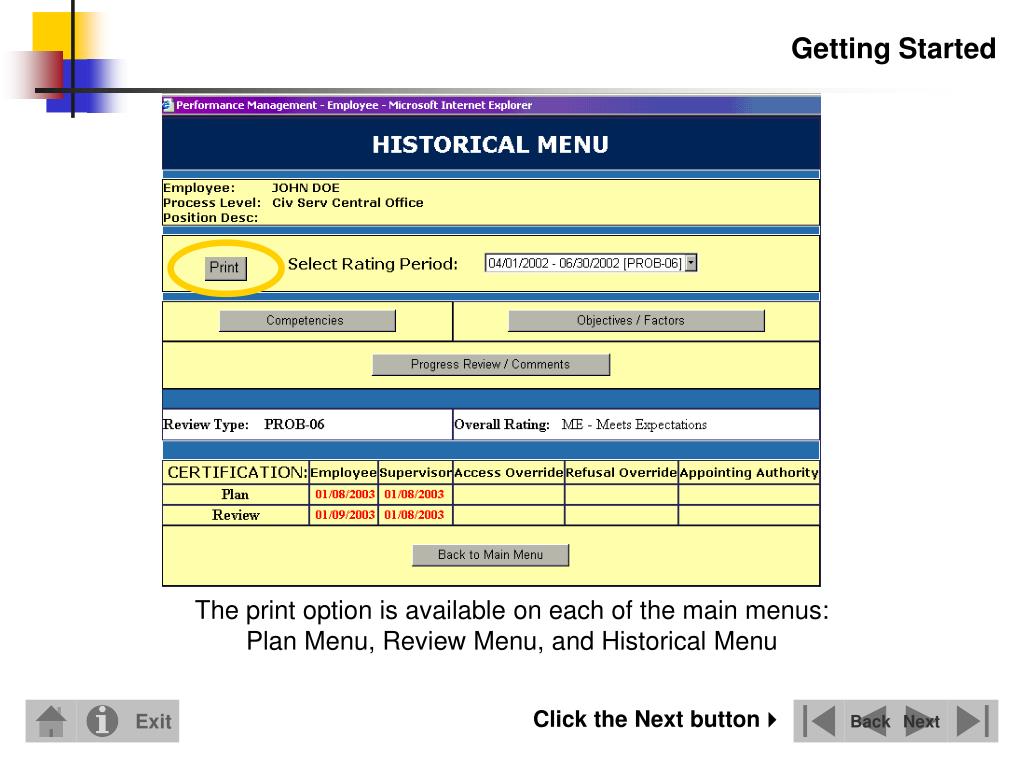Open Objectives / Factors
The height and width of the screenshot is (768, 1024).
tap(636, 321)
